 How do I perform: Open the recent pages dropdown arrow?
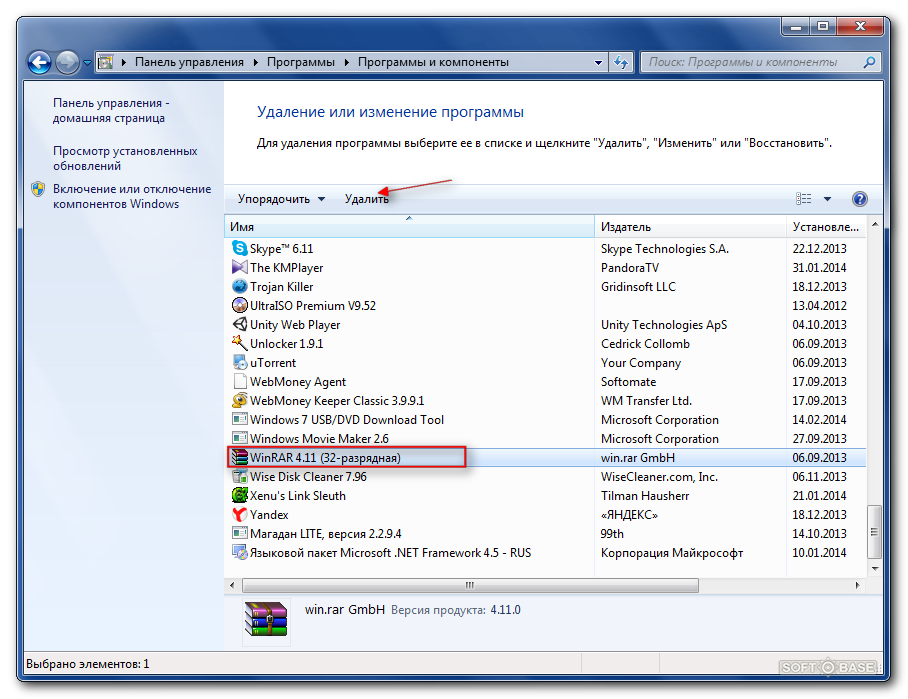click(x=87, y=63)
